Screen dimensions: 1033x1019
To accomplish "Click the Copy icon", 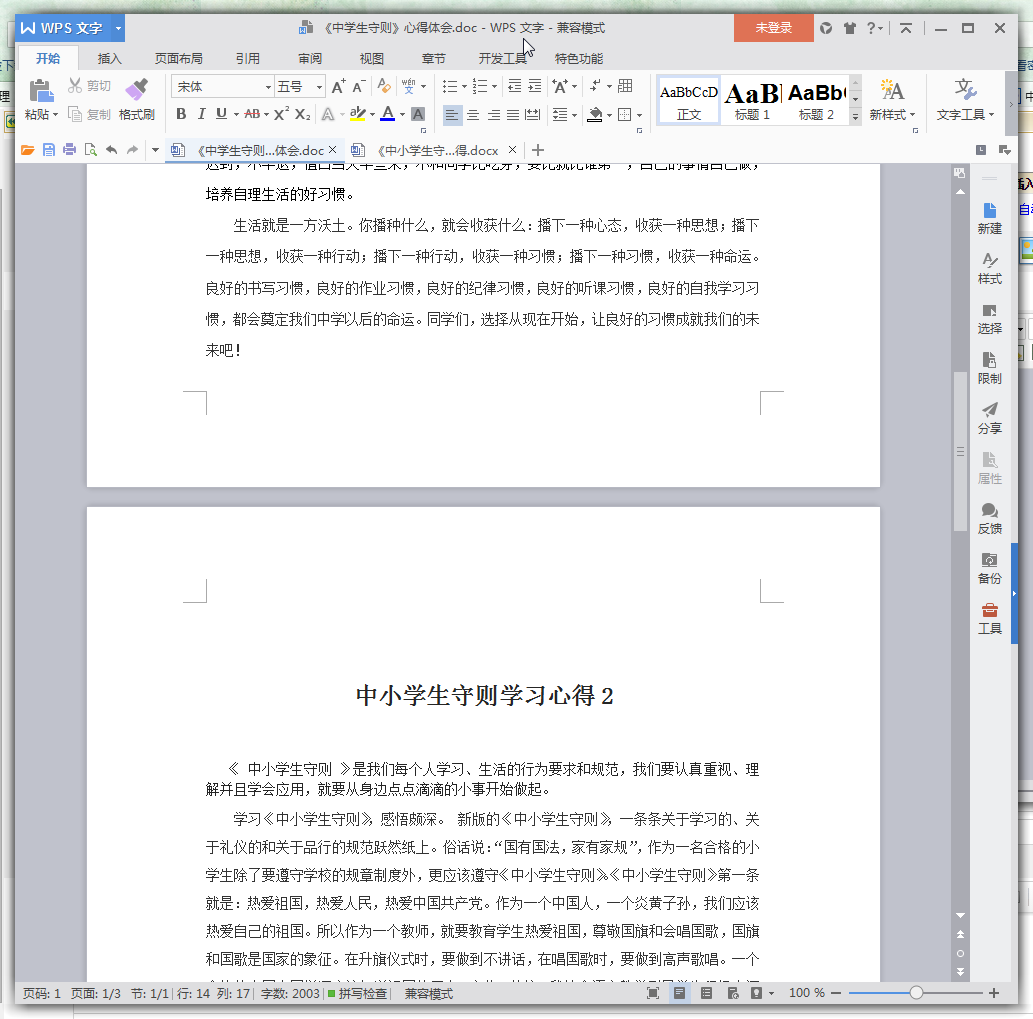I will tap(75, 115).
